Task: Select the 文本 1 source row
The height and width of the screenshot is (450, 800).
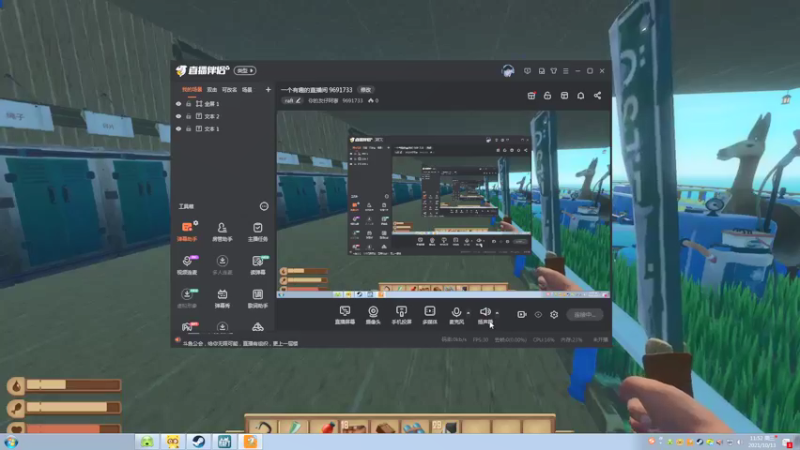Action: click(x=223, y=129)
